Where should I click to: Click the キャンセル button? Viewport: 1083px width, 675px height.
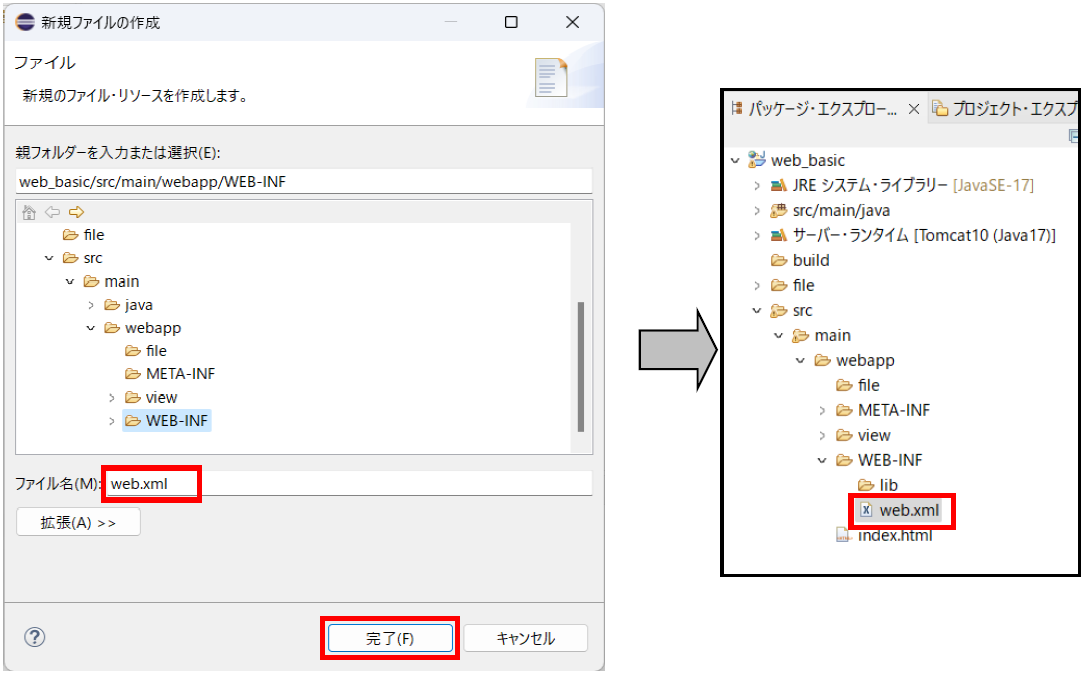coord(525,638)
